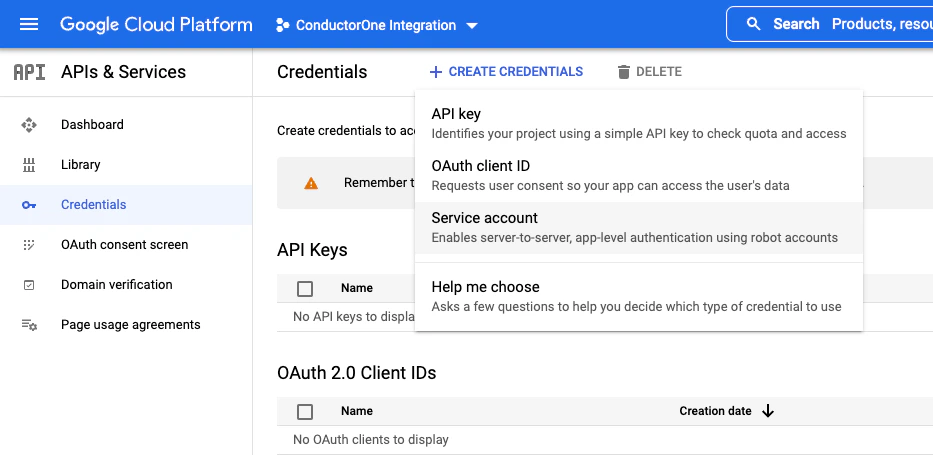Go to Dashboard in sidebar
933x455 pixels.
pos(92,125)
